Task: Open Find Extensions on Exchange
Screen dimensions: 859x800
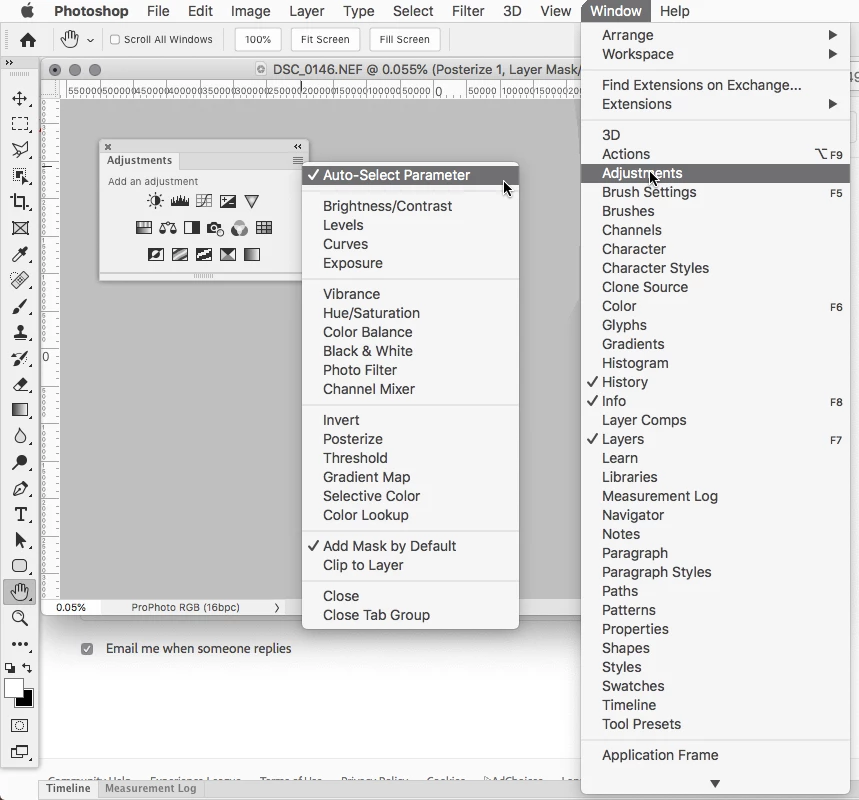Action: [x=715, y=85]
